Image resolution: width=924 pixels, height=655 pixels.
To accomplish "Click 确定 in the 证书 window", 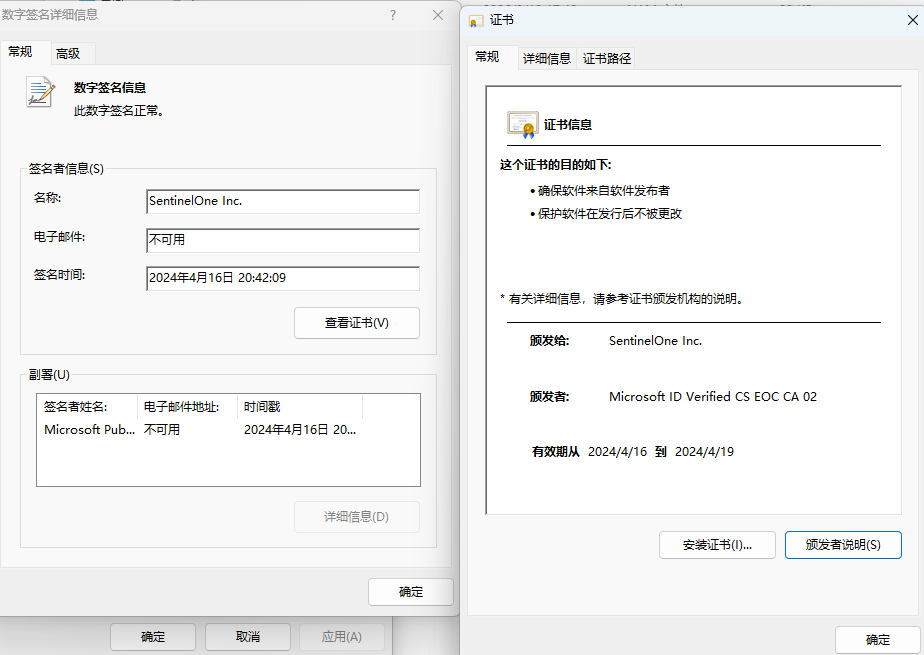I will (x=877, y=640).
